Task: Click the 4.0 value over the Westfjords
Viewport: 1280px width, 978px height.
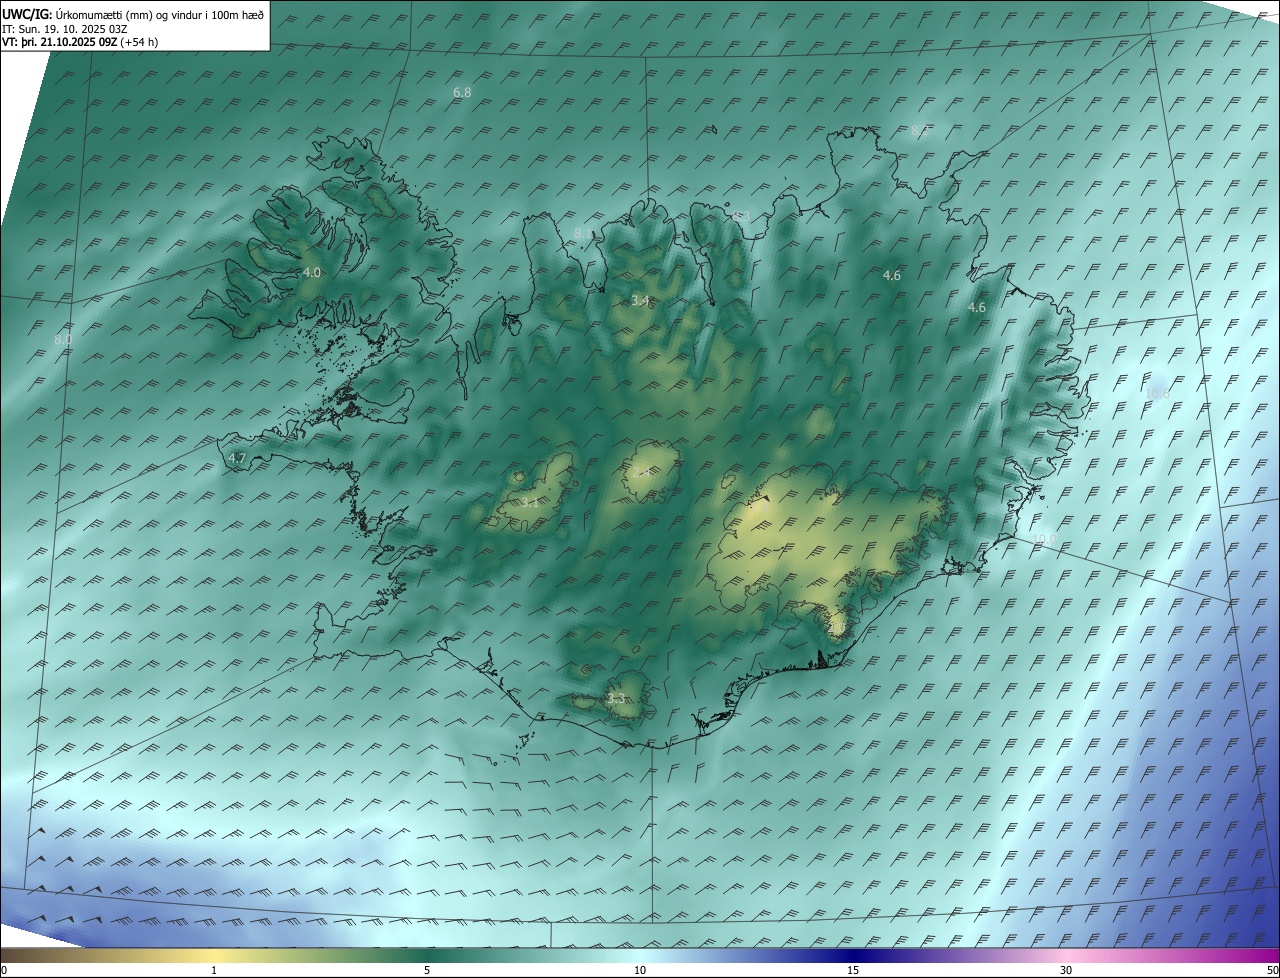Action: [311, 272]
